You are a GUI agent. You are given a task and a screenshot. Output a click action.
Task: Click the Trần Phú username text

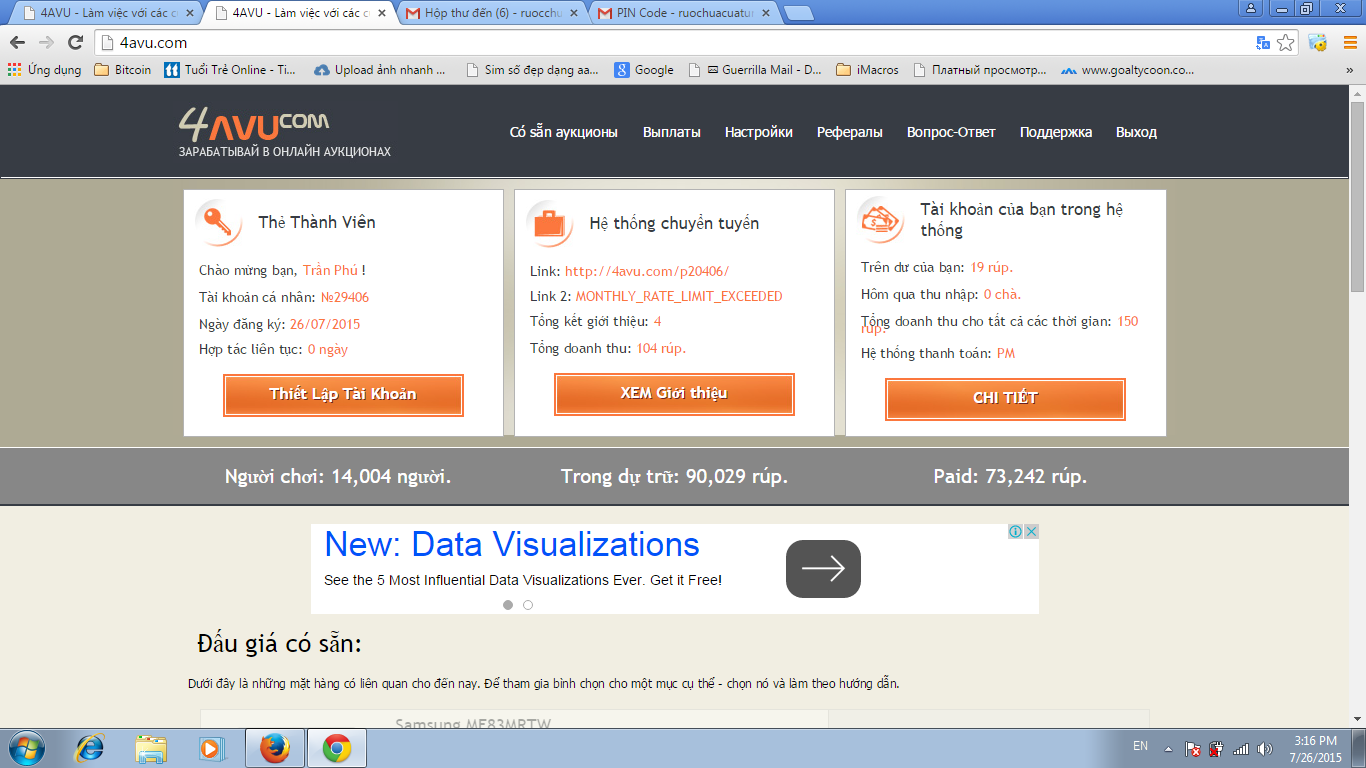(330, 270)
